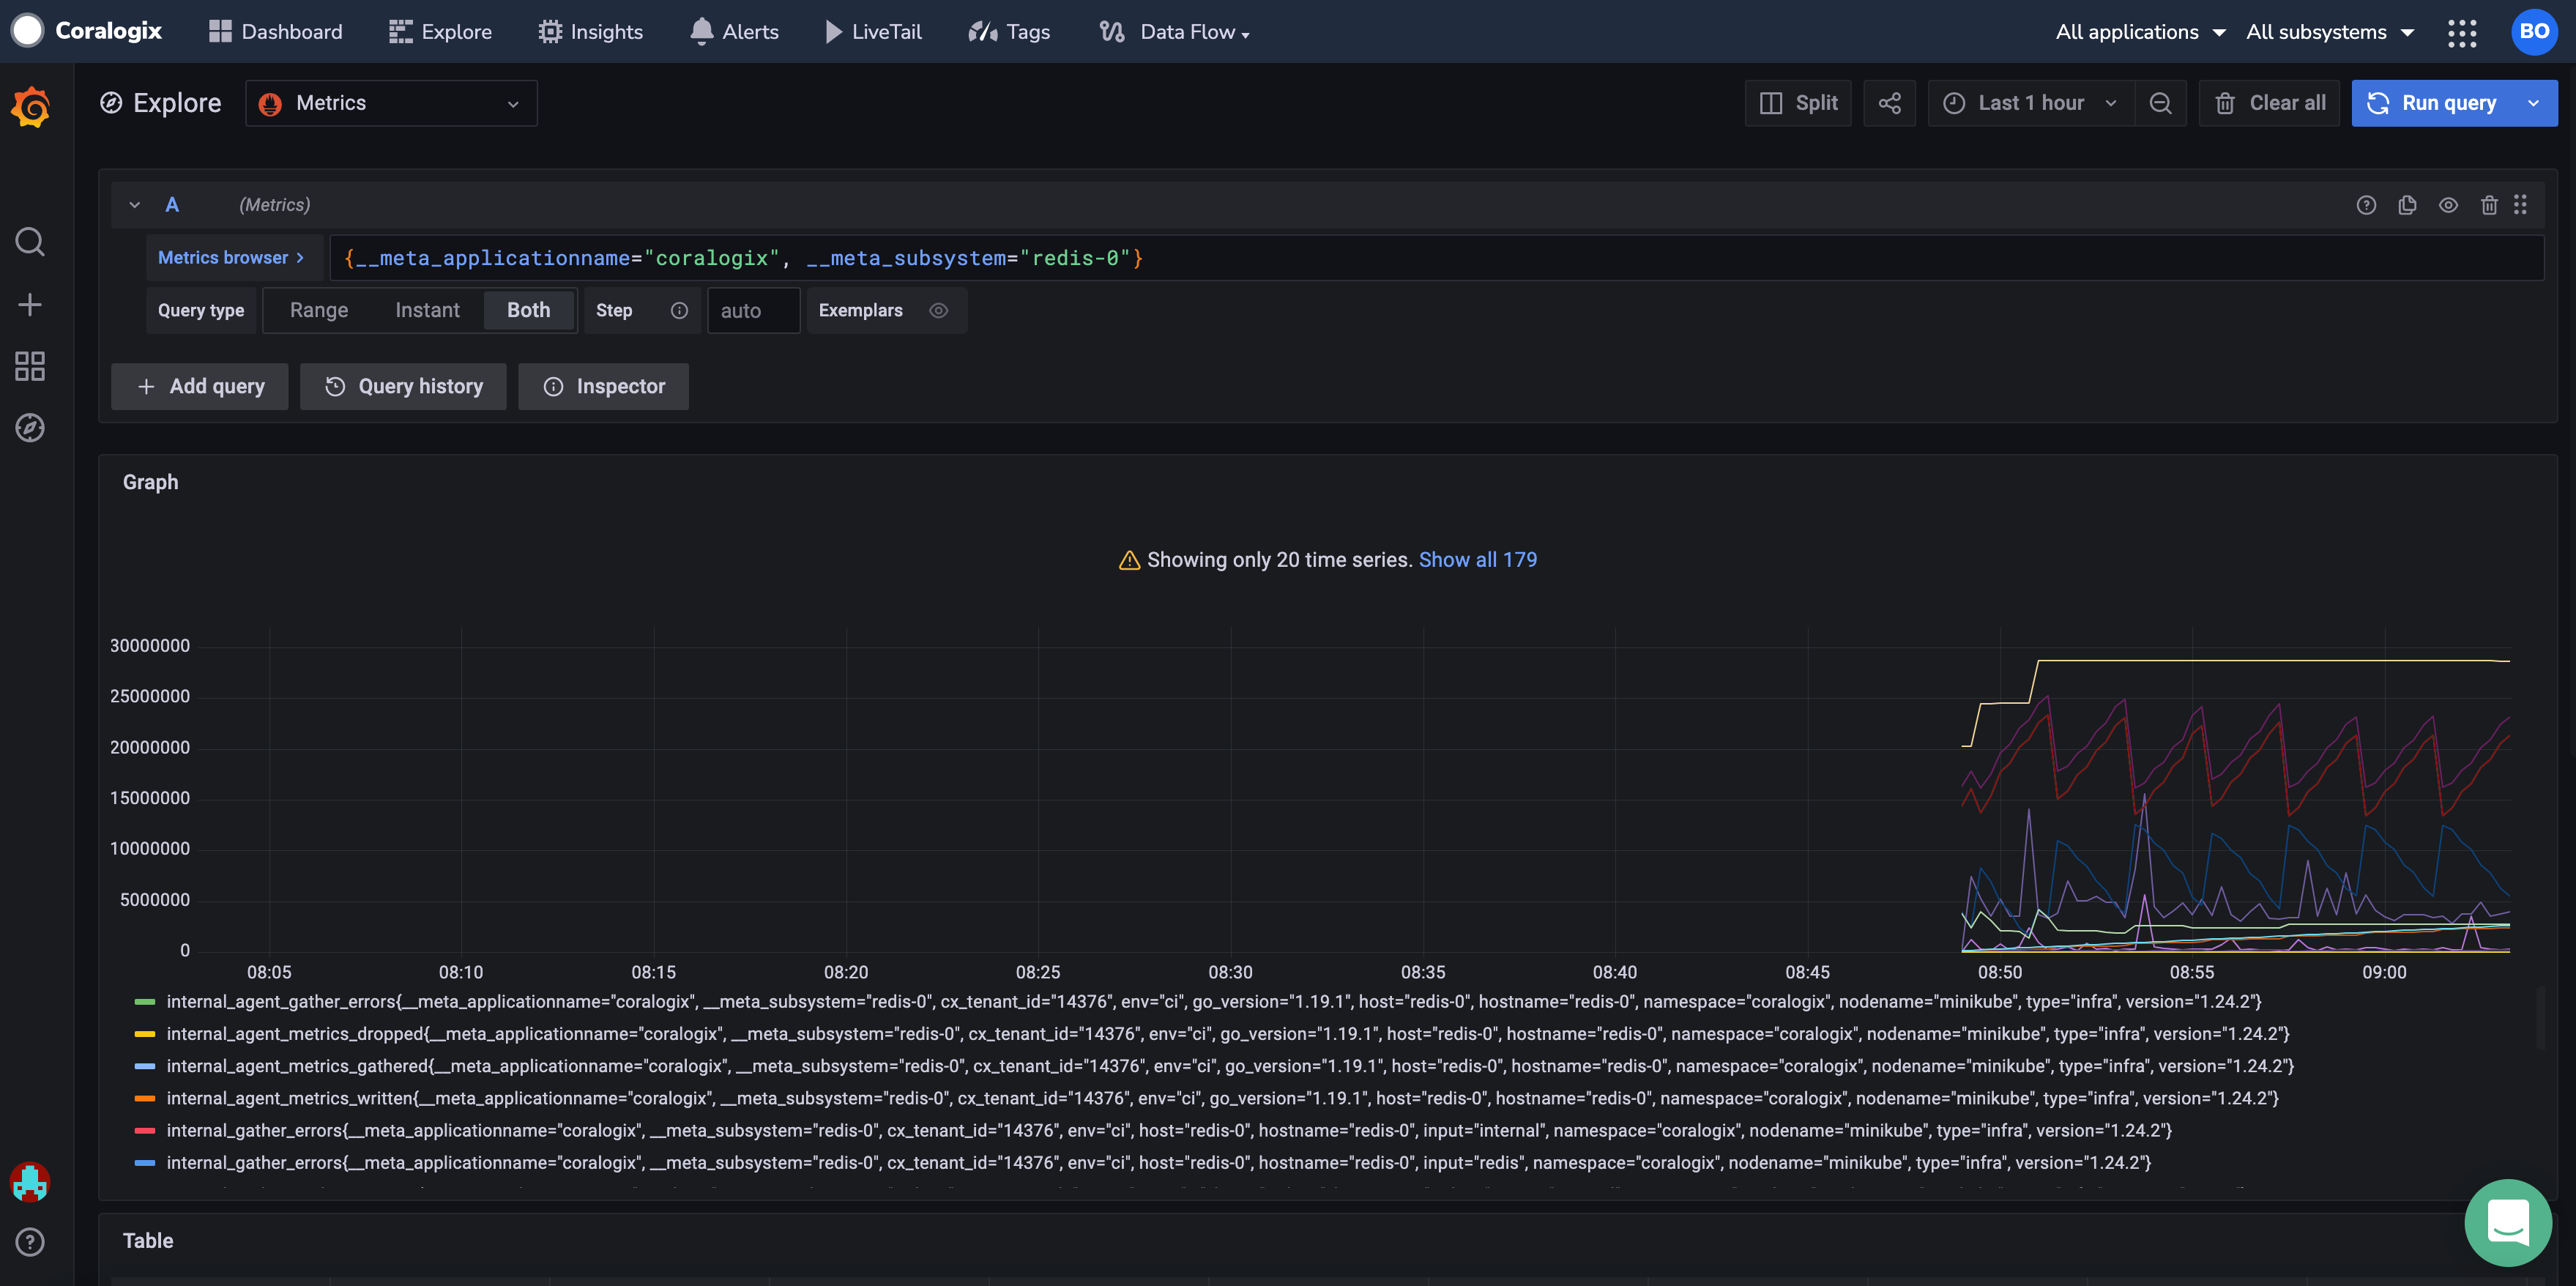Click the Run query button
Image resolution: width=2576 pixels, height=1286 pixels.
click(2432, 103)
